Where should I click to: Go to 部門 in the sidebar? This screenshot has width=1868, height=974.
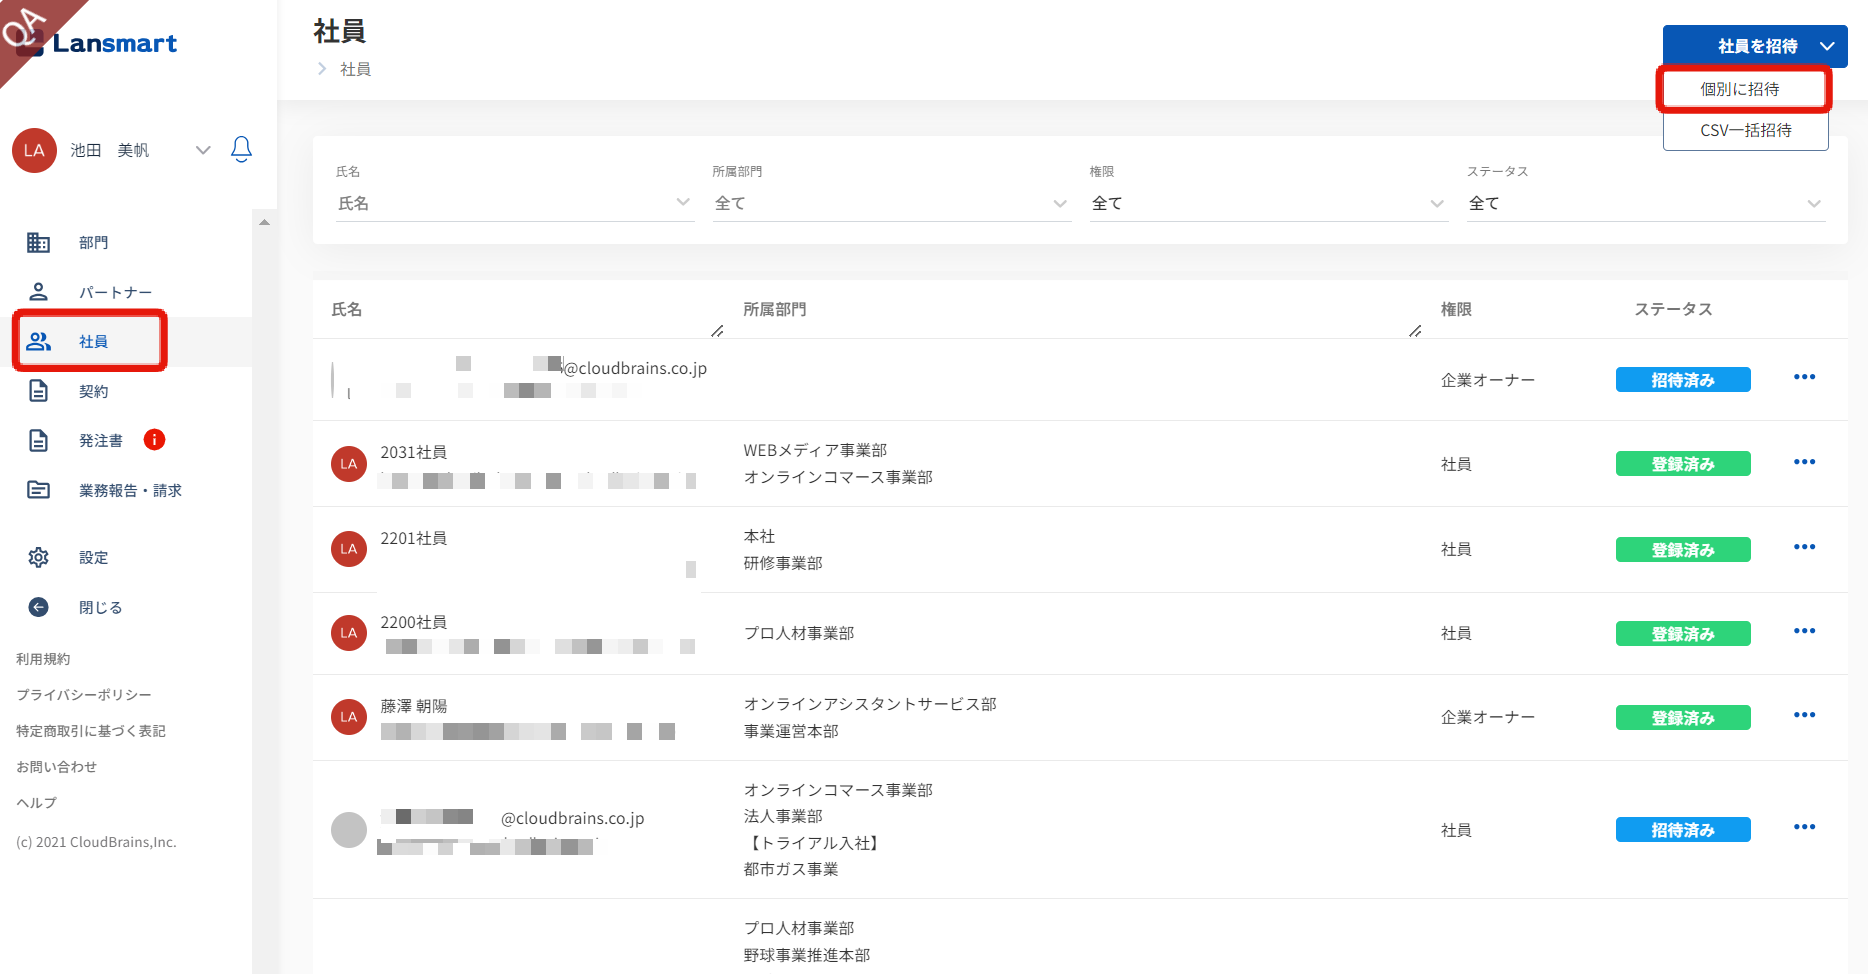94,242
